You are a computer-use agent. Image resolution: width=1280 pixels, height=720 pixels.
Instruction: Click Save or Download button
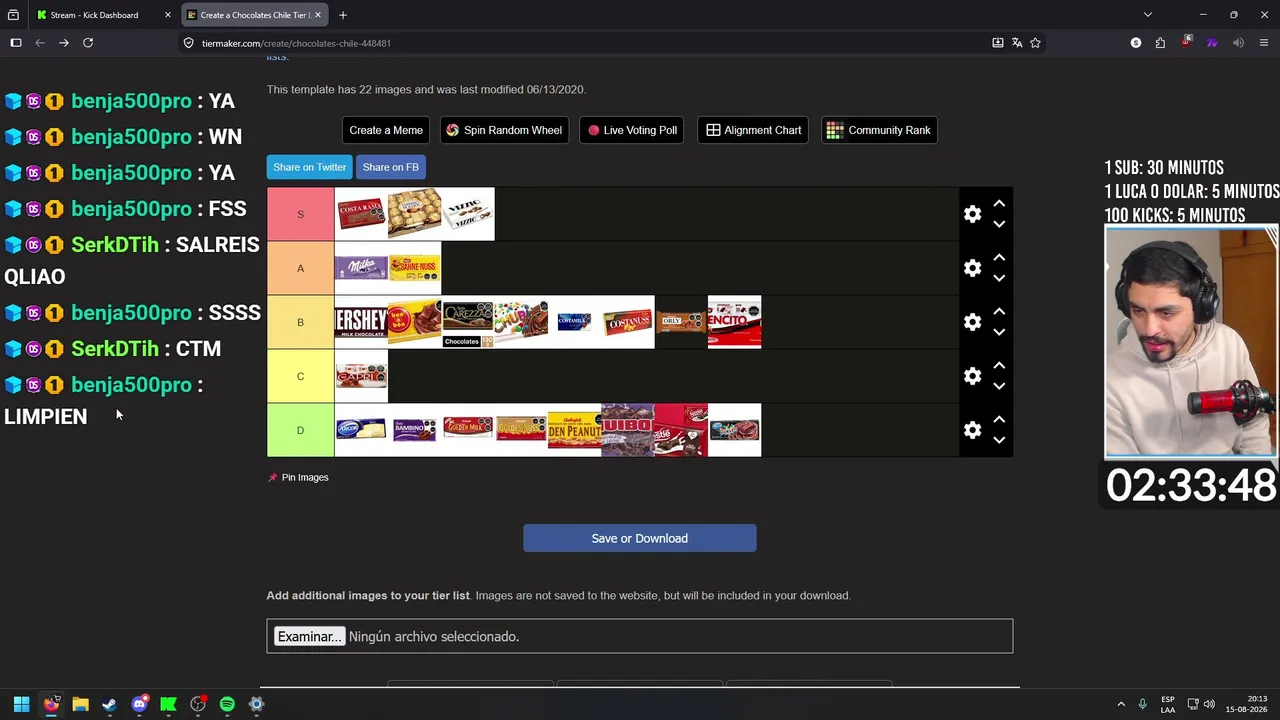point(640,538)
